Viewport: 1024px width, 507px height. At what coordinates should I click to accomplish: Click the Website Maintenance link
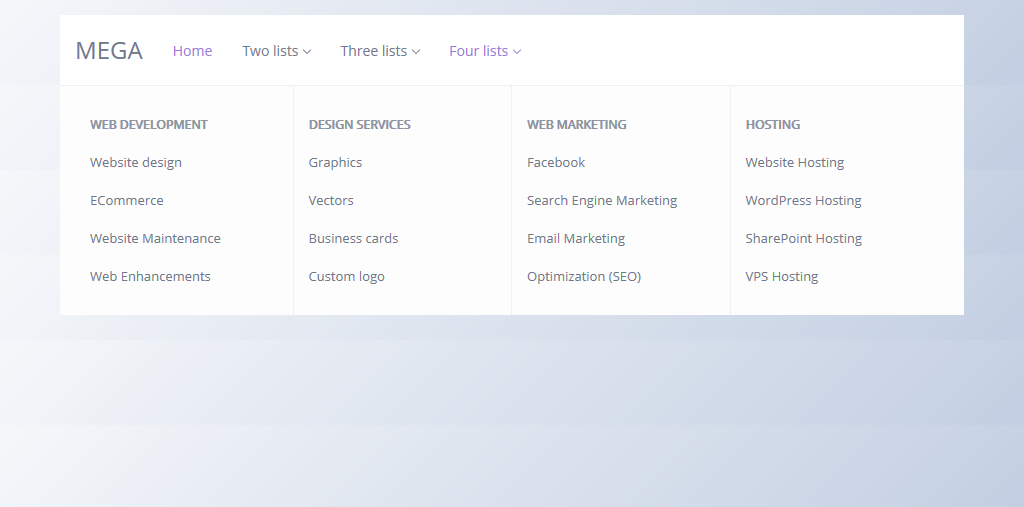pyautogui.click(x=155, y=238)
